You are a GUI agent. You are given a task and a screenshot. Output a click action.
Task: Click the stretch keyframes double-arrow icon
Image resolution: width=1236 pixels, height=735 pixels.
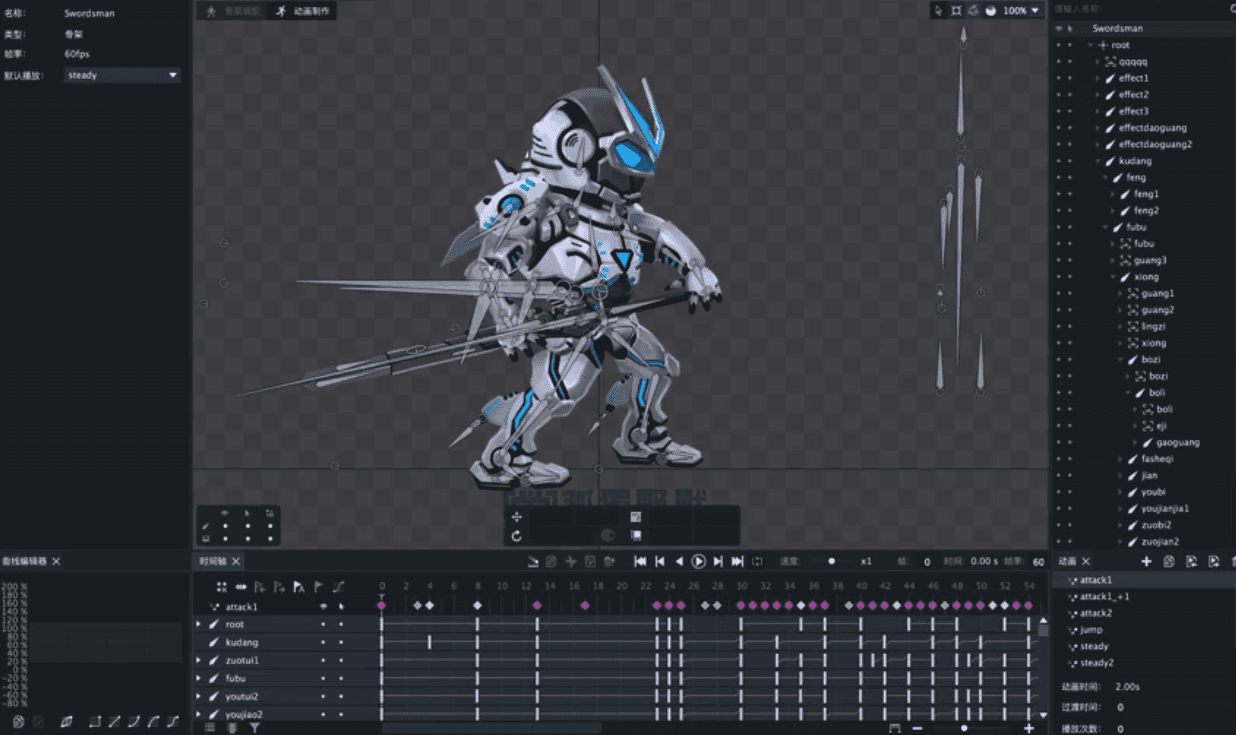tap(241, 587)
